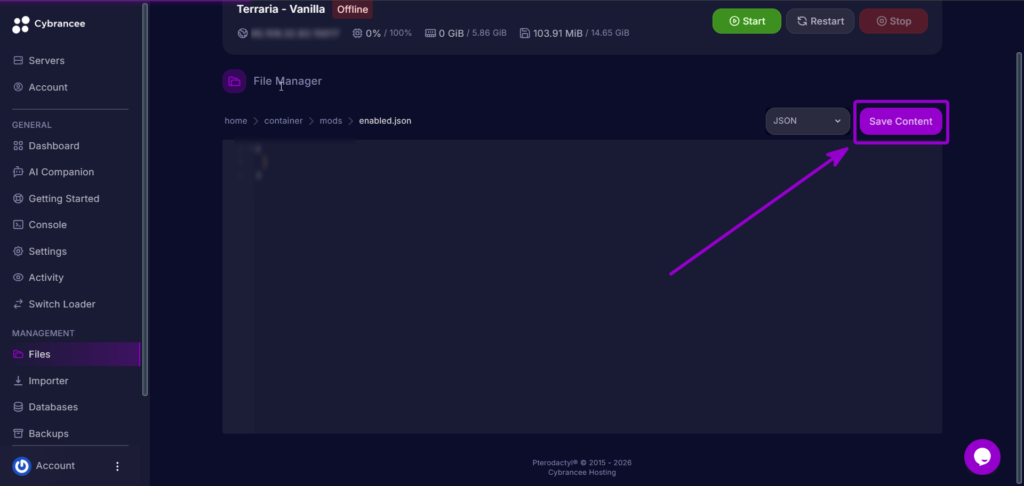
Task: Click the Cybrancee Hosting footer text
Action: 582,472
